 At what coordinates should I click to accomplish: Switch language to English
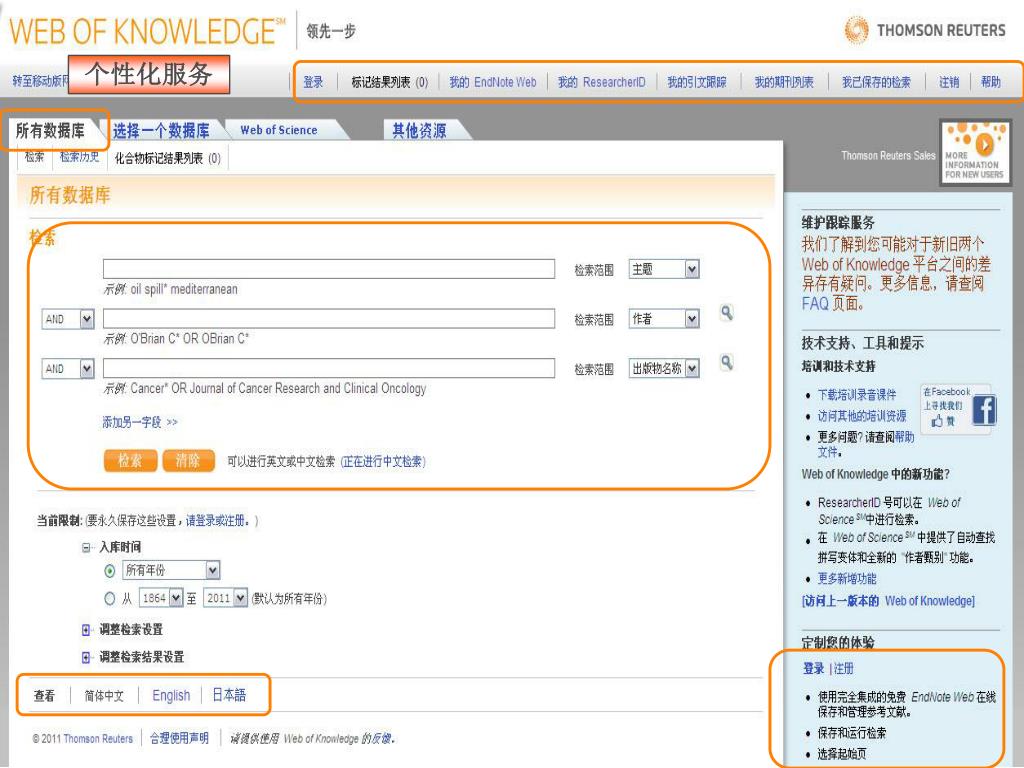pyautogui.click(x=171, y=696)
